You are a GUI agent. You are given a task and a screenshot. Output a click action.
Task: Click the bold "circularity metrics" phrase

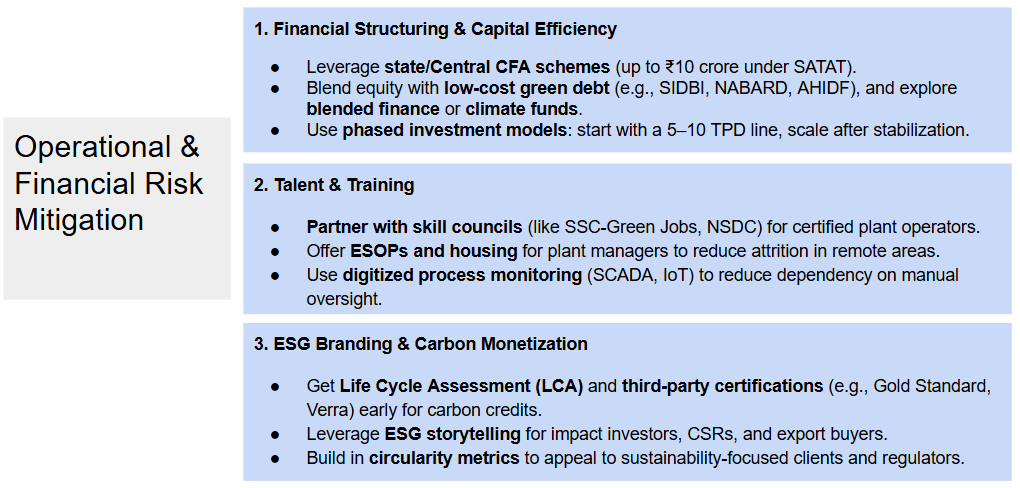point(443,458)
